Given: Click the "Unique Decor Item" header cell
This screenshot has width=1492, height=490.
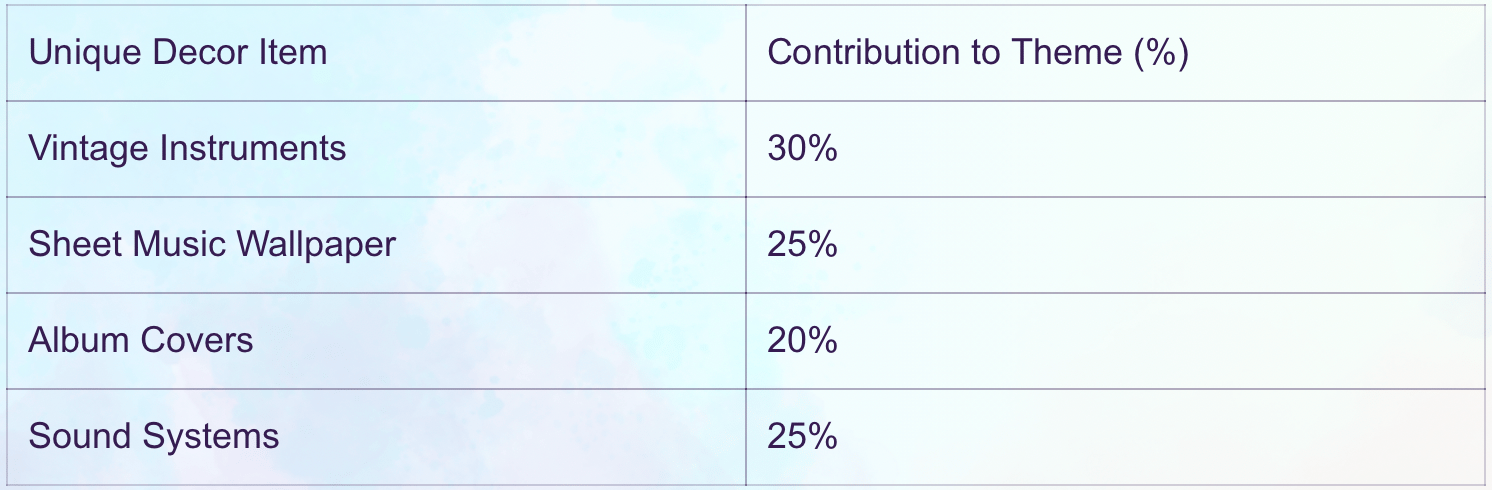Looking at the screenshot, I should click(178, 52).
